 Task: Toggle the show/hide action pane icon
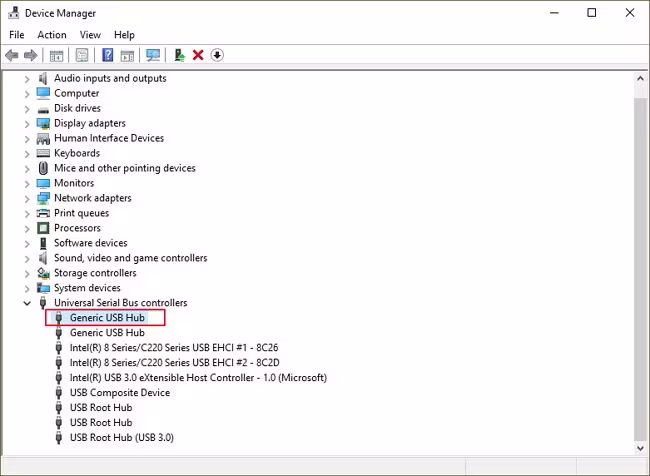(127, 55)
